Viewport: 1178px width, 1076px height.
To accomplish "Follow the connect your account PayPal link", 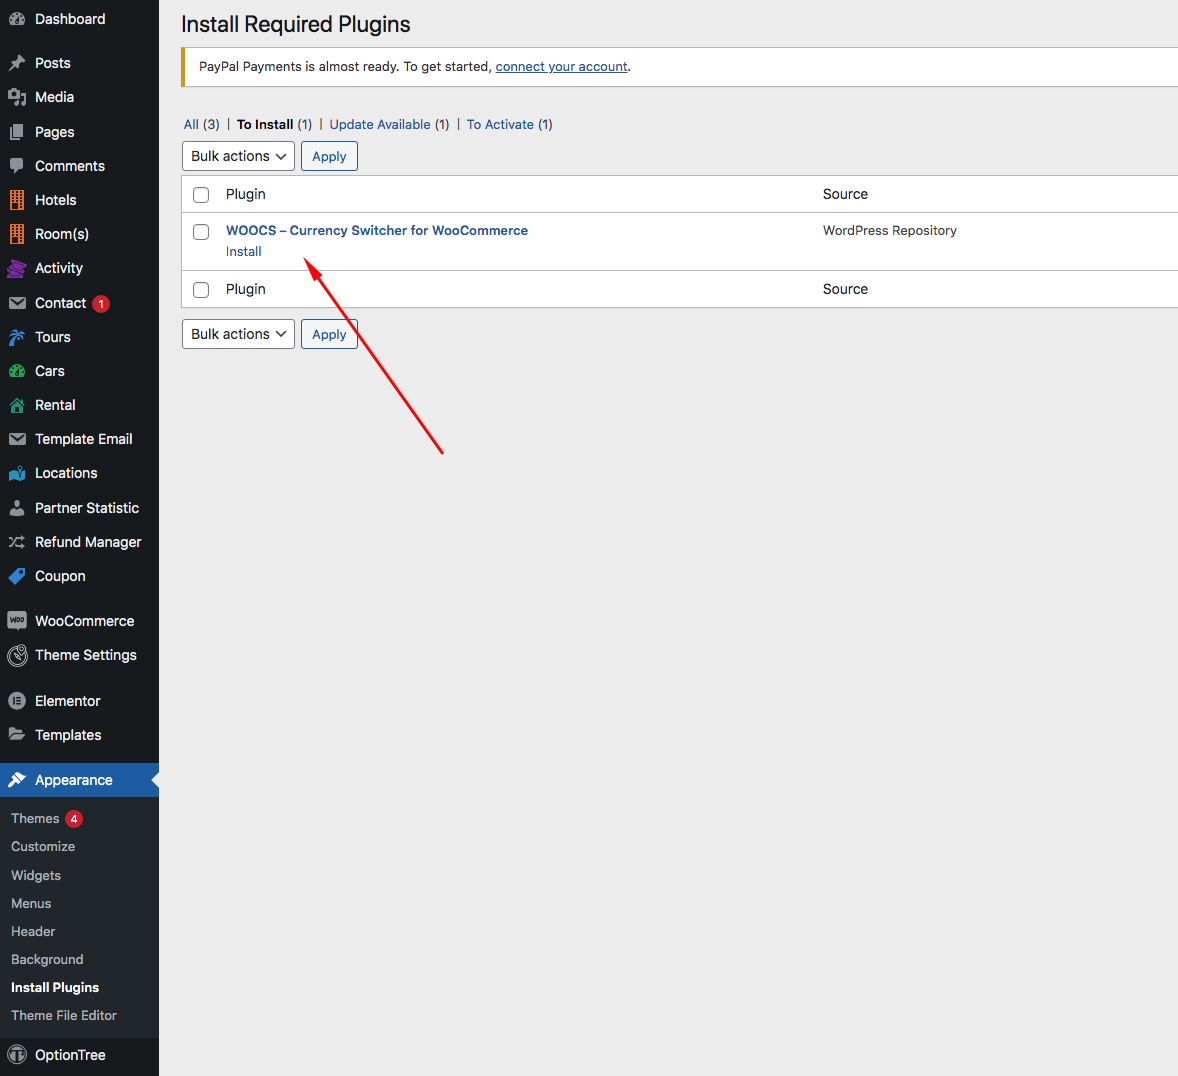I will pyautogui.click(x=561, y=67).
